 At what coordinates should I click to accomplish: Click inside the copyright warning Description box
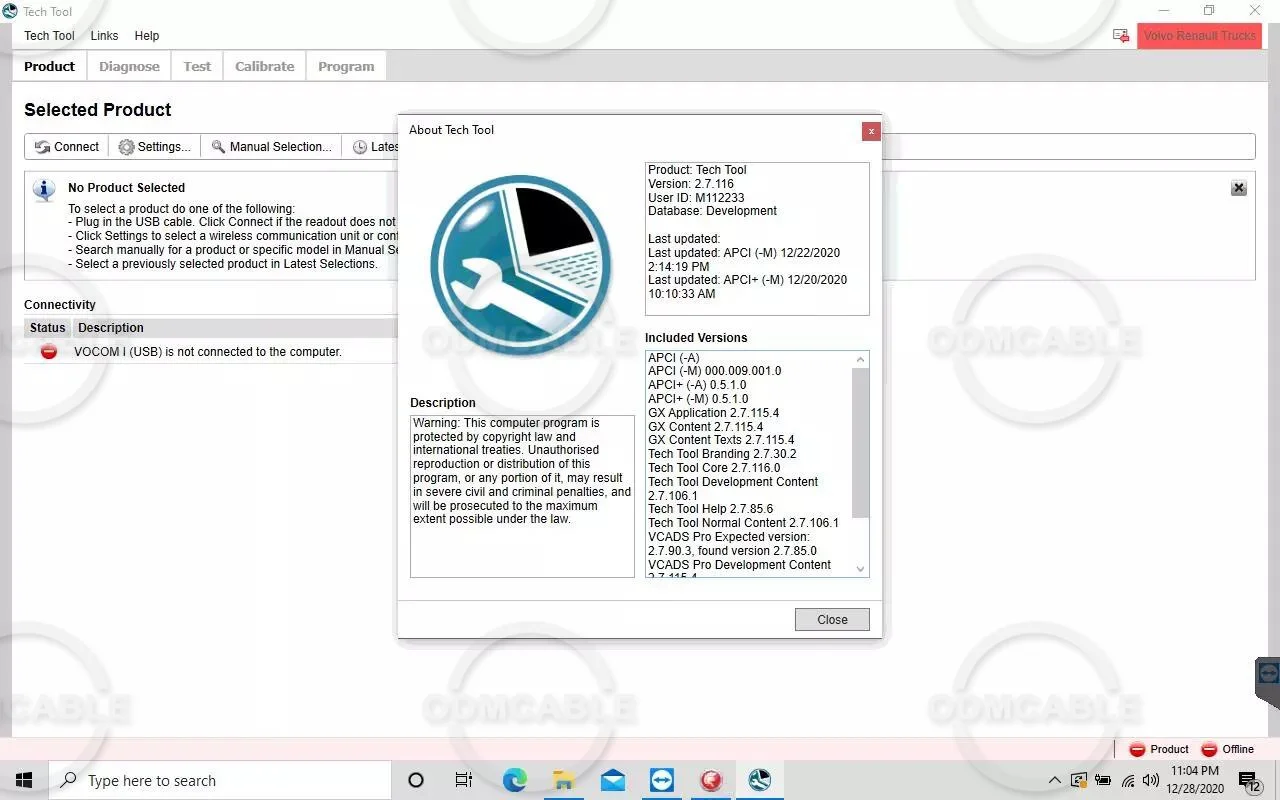522,496
